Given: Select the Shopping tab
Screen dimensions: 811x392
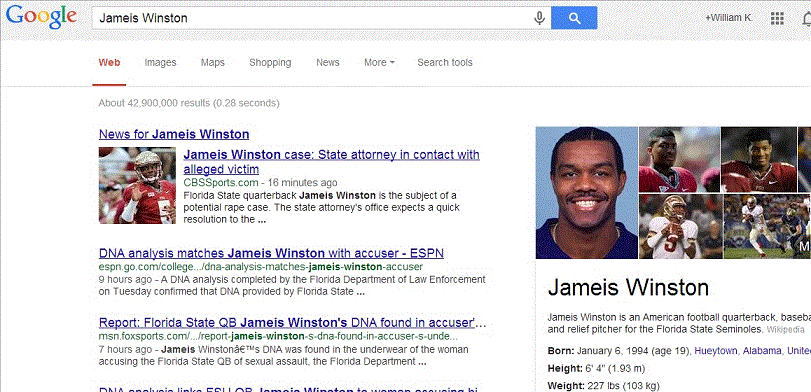Looking at the screenshot, I should 270,63.
